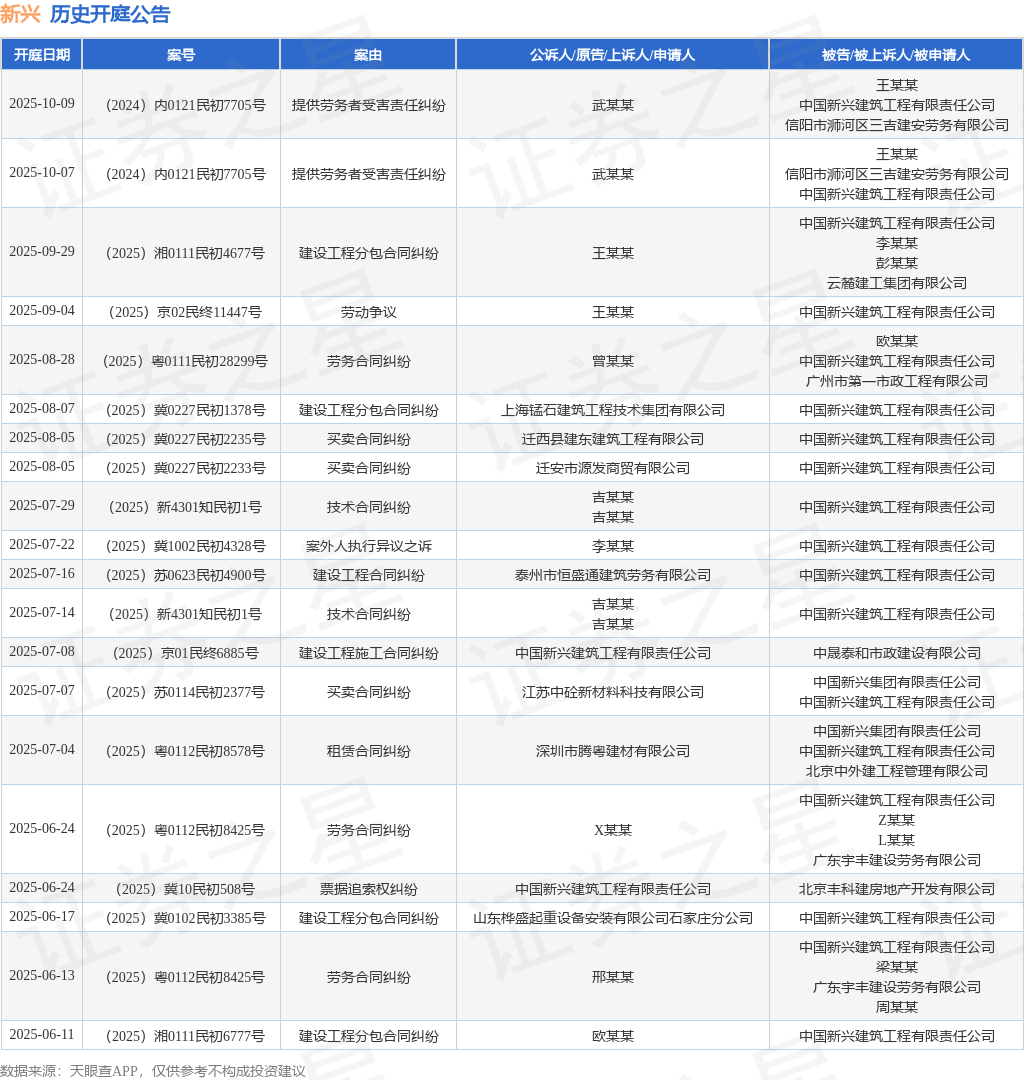The width and height of the screenshot is (1024, 1080).
Task: Click the 劳动争议 case cause cell
Action: [x=368, y=312]
